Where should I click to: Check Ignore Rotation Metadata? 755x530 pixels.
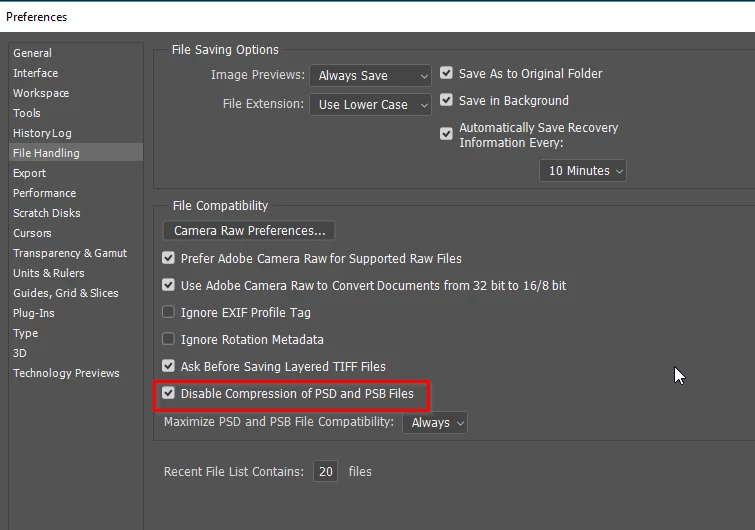pos(168,339)
